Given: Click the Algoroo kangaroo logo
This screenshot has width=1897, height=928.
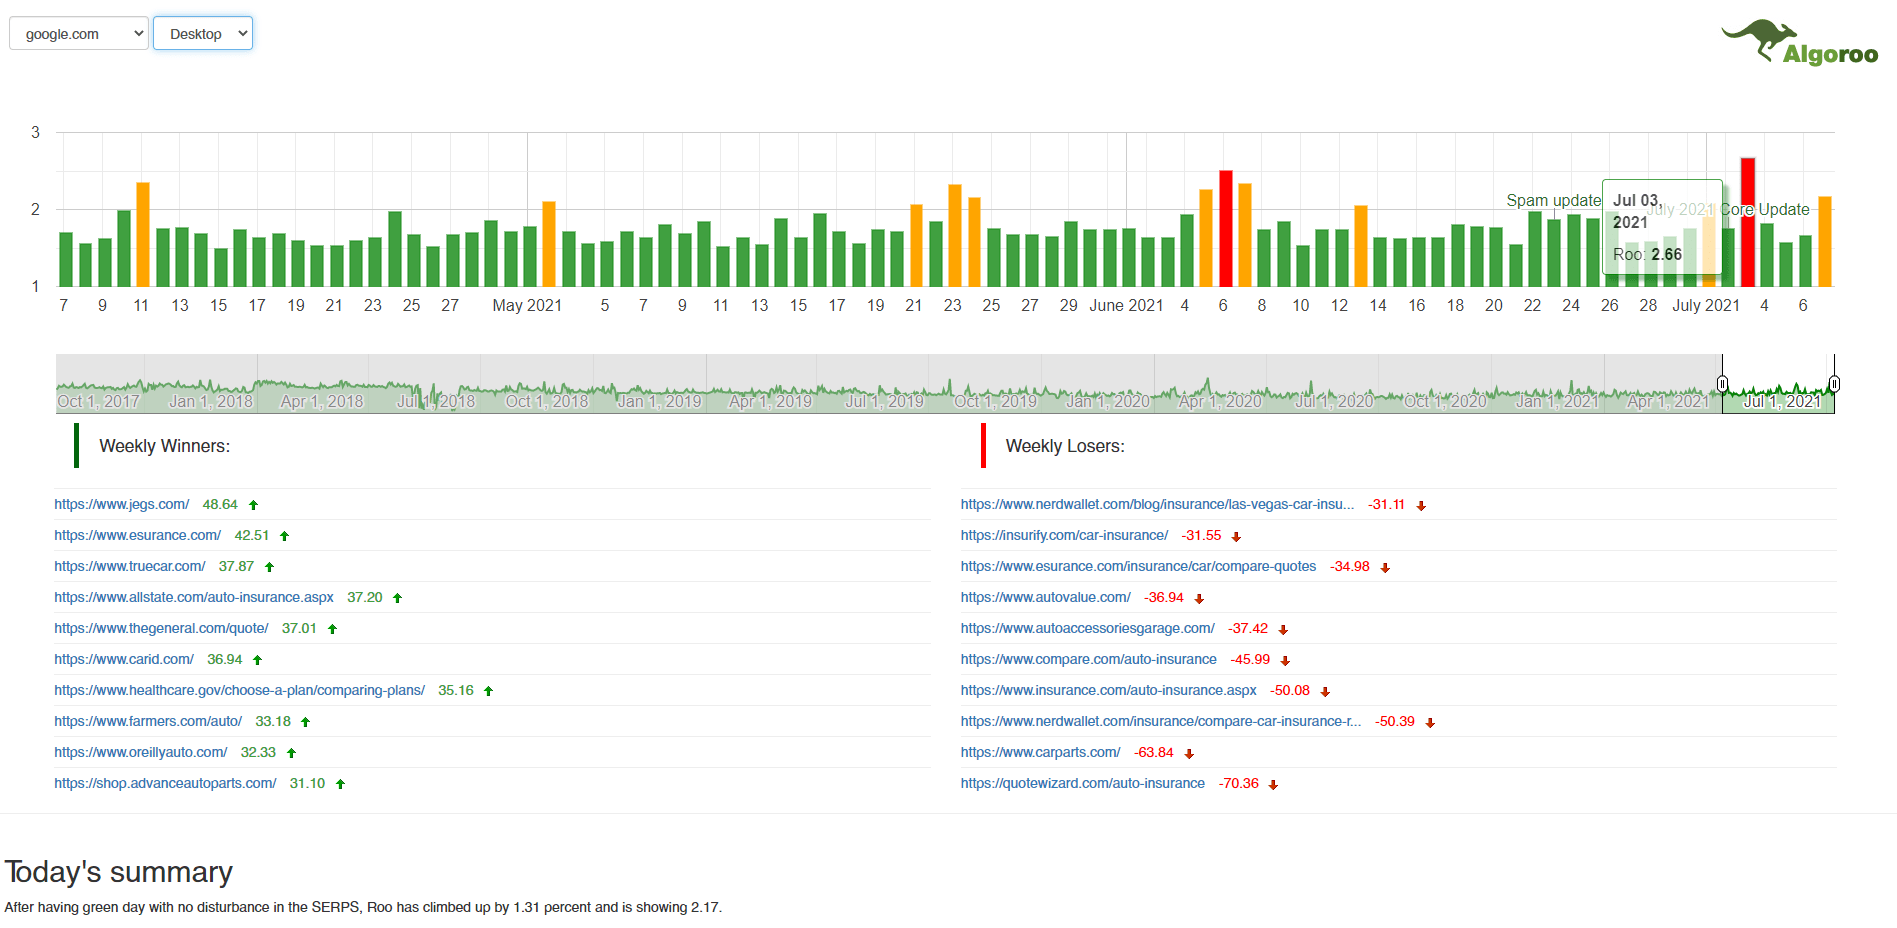Looking at the screenshot, I should 1800,43.
